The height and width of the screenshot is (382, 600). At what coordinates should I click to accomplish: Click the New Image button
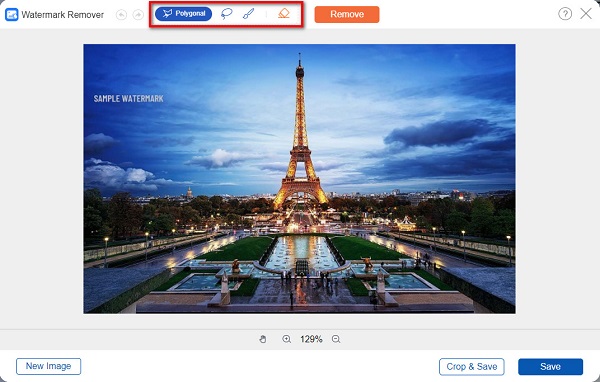click(x=49, y=366)
